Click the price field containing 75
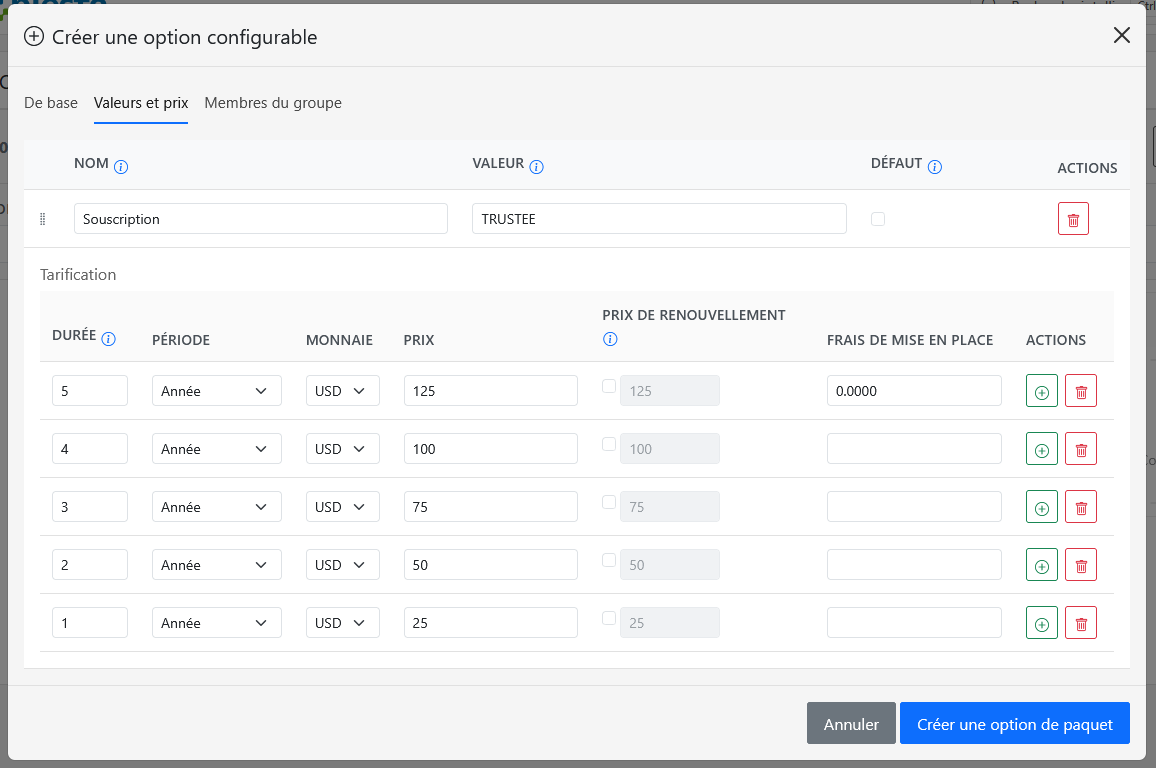Viewport: 1156px width, 768px height. click(x=491, y=507)
